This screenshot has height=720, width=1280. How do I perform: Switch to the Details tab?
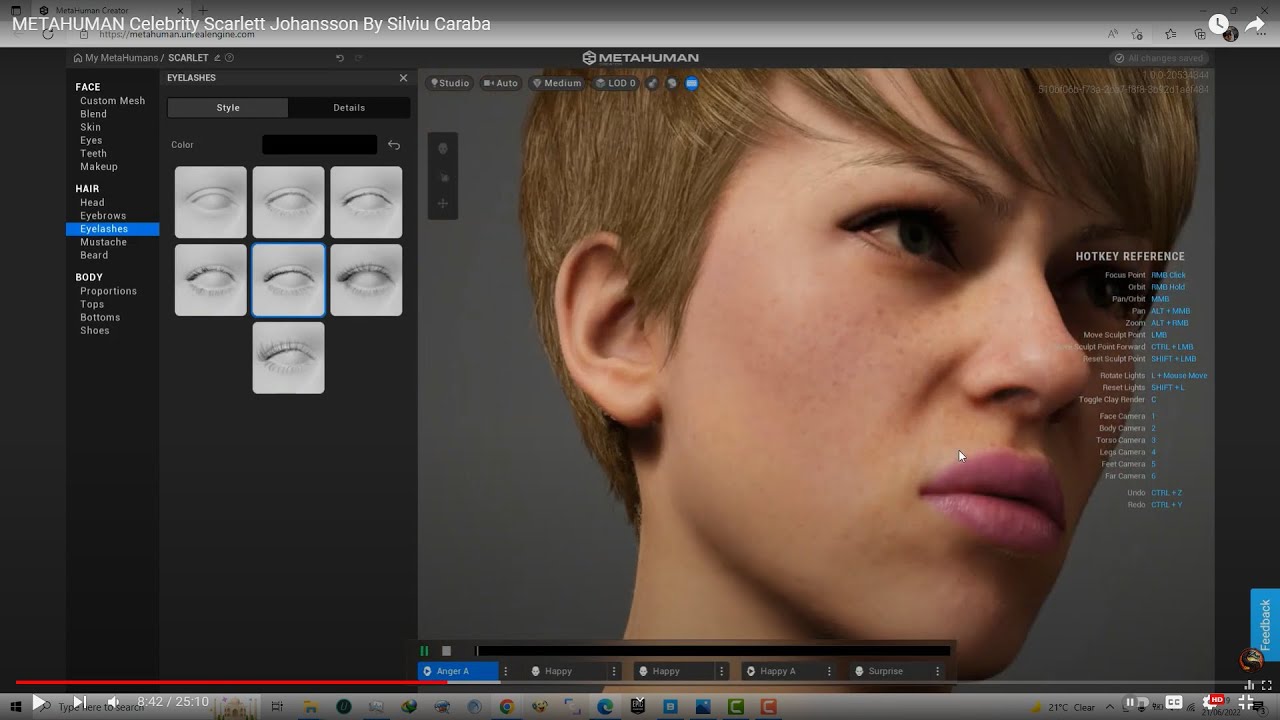tap(349, 108)
